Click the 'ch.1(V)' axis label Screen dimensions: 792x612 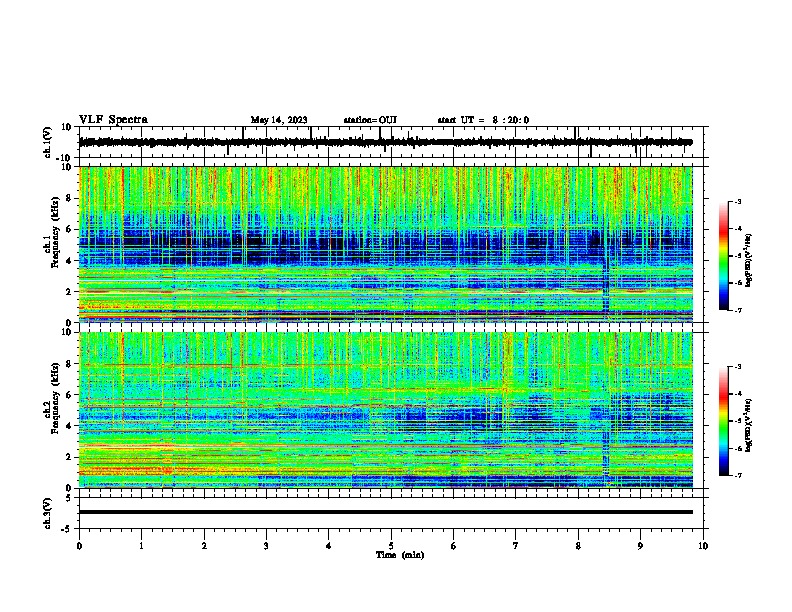tap(48, 142)
